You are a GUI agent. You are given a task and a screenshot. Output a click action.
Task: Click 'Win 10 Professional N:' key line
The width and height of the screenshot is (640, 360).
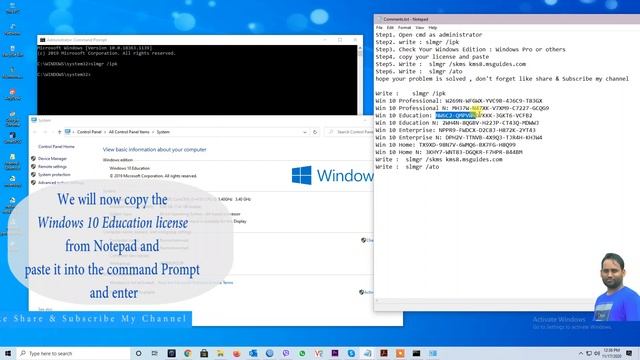[462, 108]
